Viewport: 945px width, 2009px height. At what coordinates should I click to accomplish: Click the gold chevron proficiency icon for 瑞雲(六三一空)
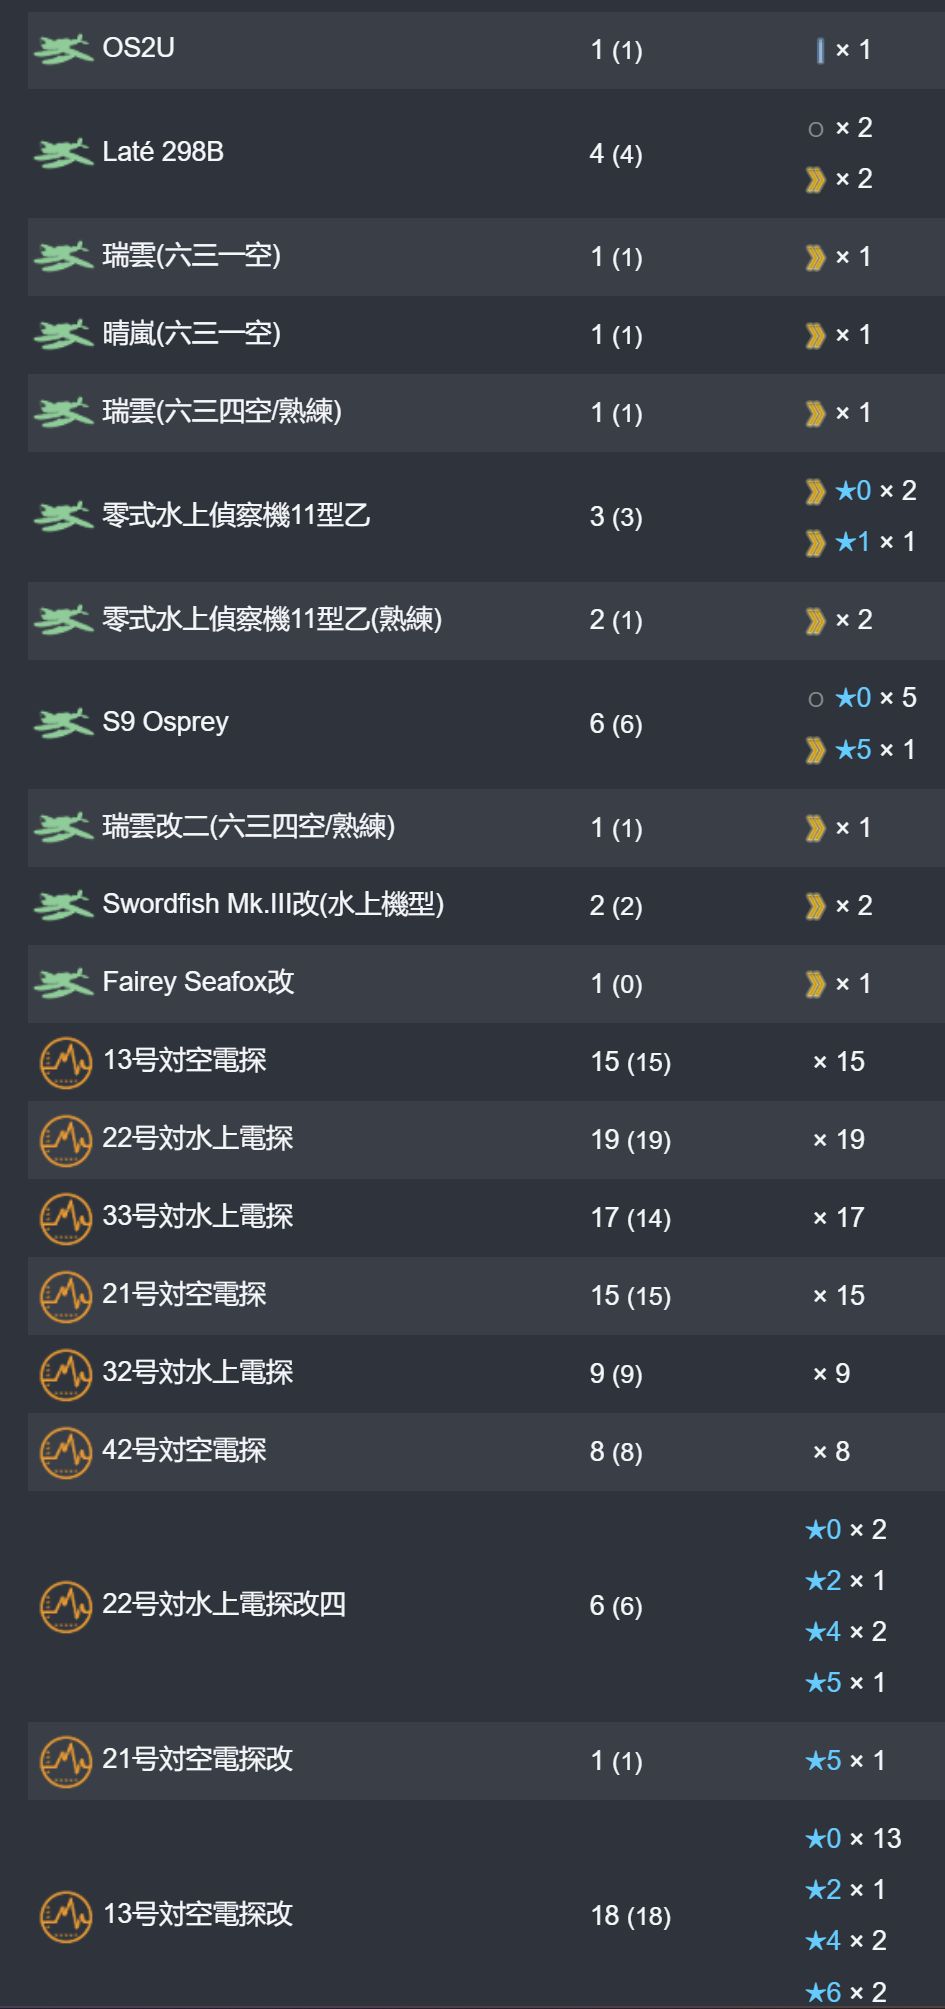point(815,258)
